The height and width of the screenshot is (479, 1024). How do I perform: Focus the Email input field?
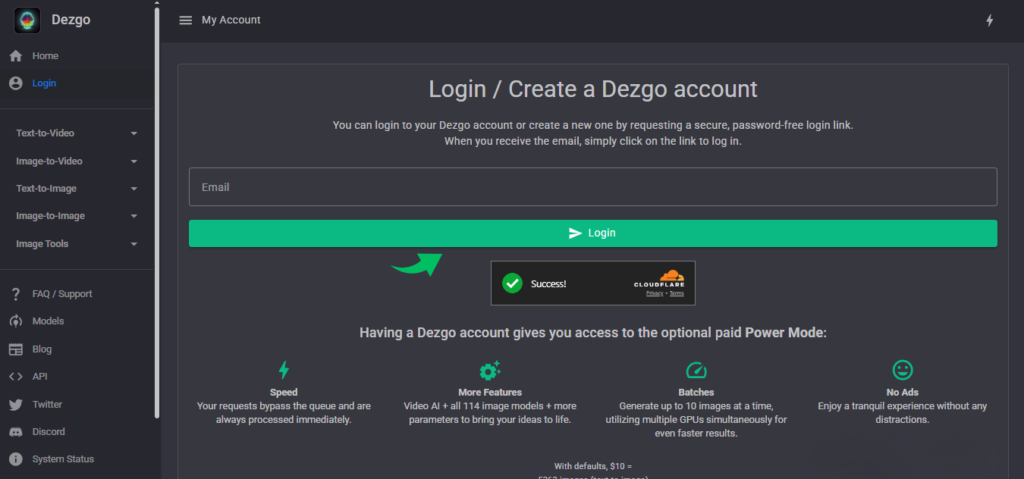click(x=592, y=187)
